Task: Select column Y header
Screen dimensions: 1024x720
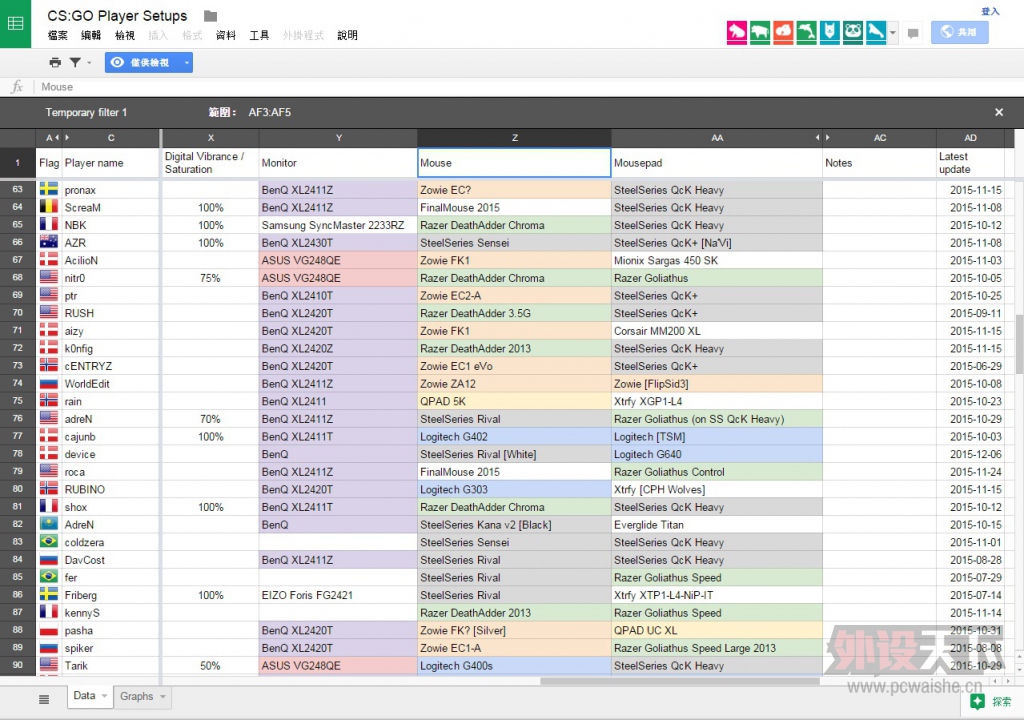Action: coord(338,138)
